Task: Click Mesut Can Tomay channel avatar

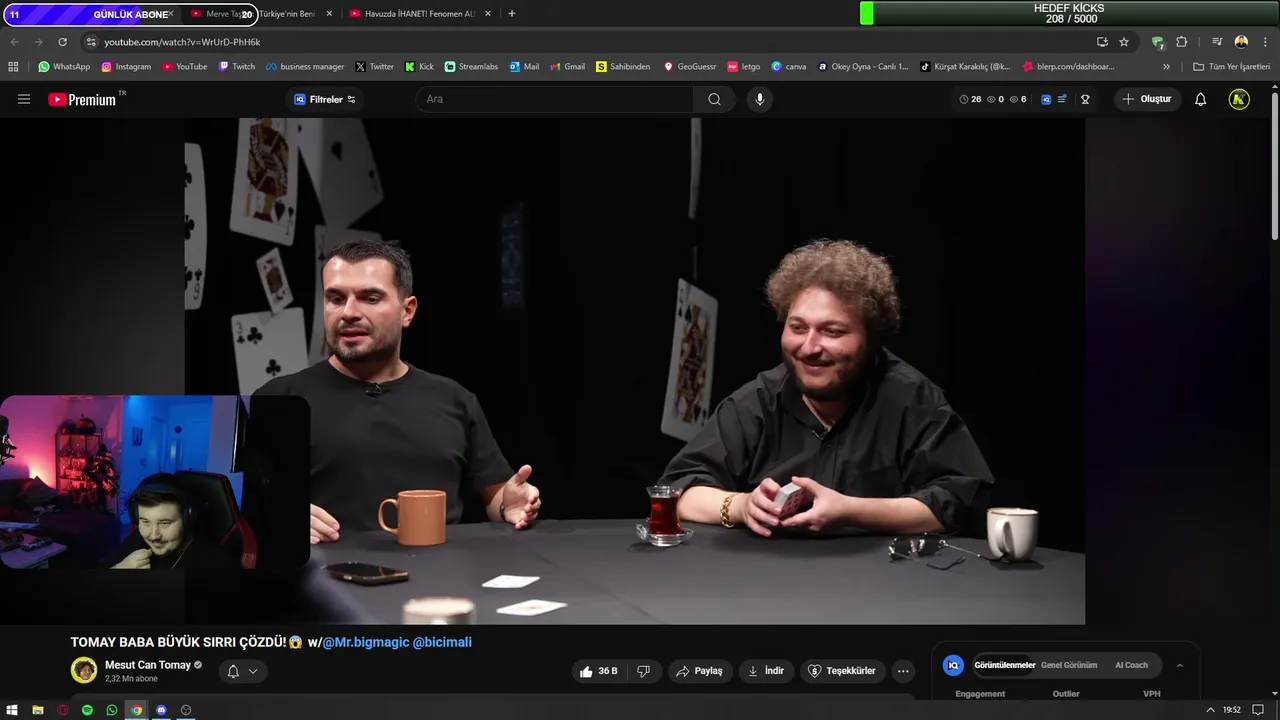Action: pyautogui.click(x=84, y=671)
